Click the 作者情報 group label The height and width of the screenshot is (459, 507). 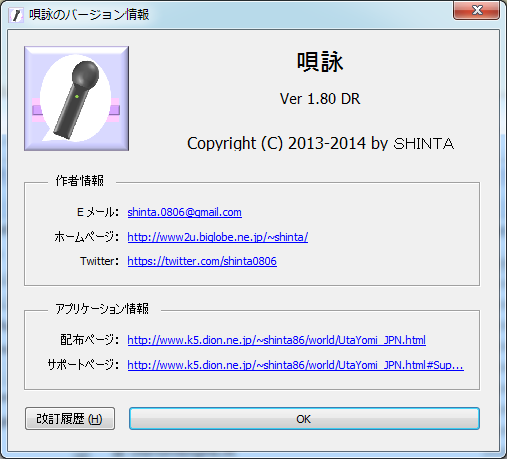(x=80, y=181)
